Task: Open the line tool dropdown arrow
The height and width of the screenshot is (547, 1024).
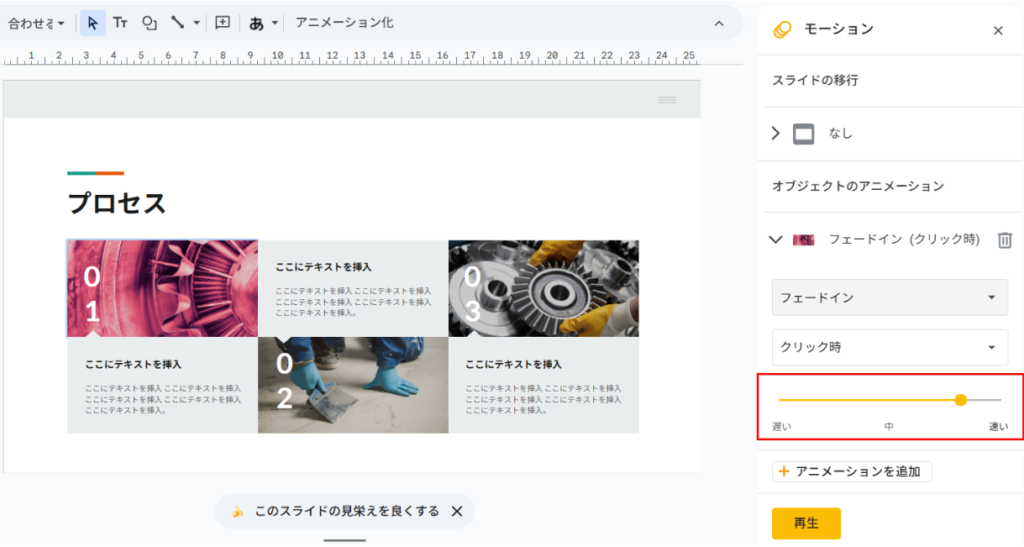Action: (196, 23)
